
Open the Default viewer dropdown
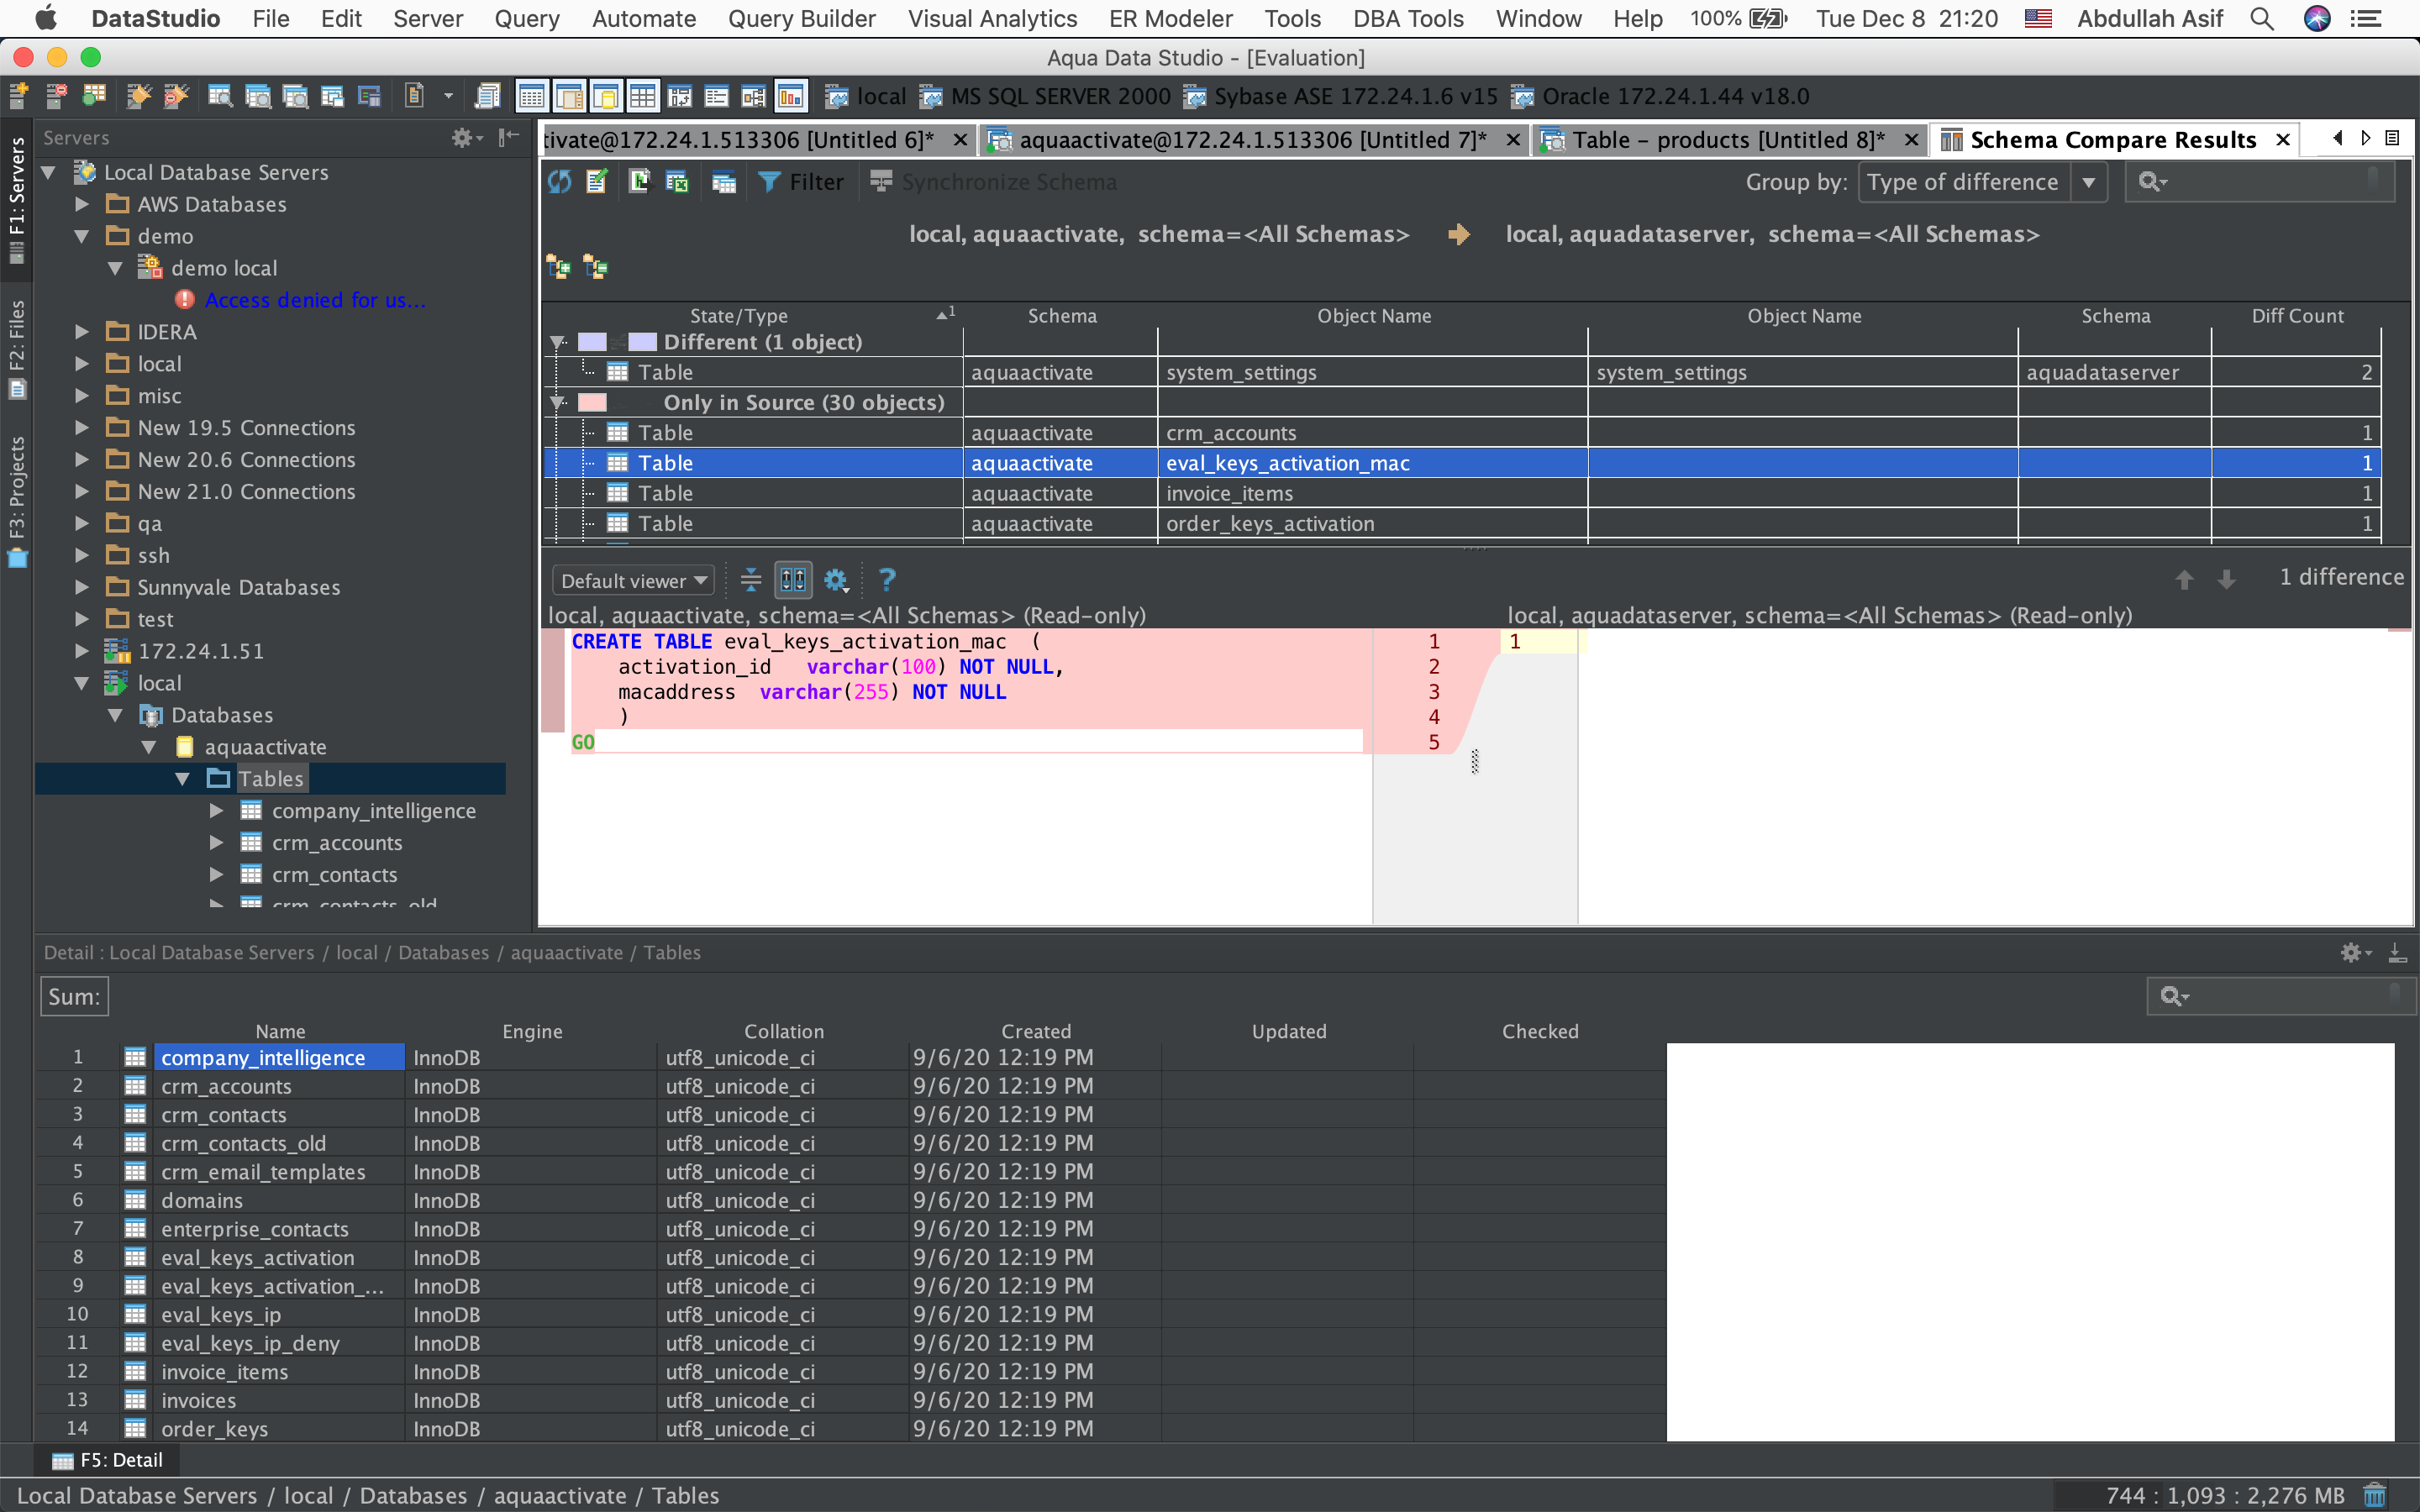click(x=633, y=581)
